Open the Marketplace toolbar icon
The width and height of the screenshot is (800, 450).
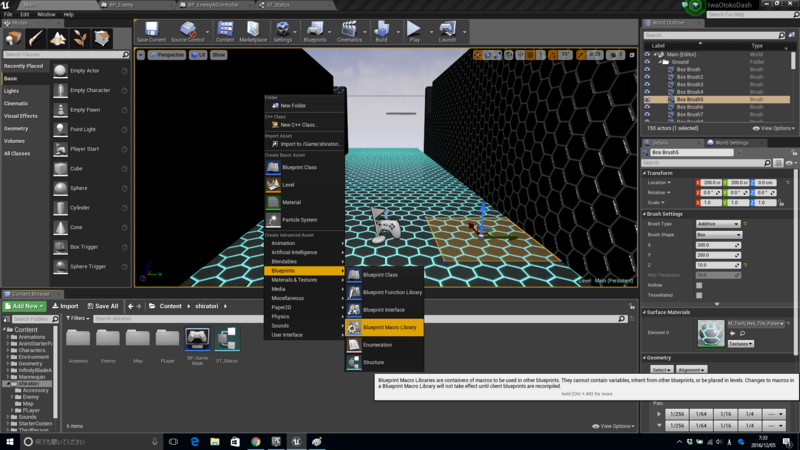(253, 32)
